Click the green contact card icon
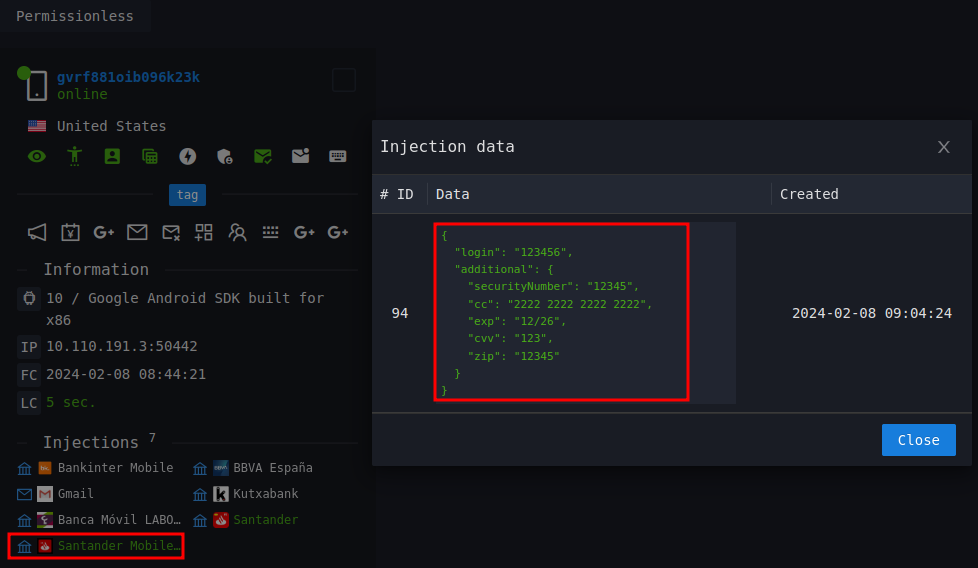The width and height of the screenshot is (978, 568). tap(112, 156)
